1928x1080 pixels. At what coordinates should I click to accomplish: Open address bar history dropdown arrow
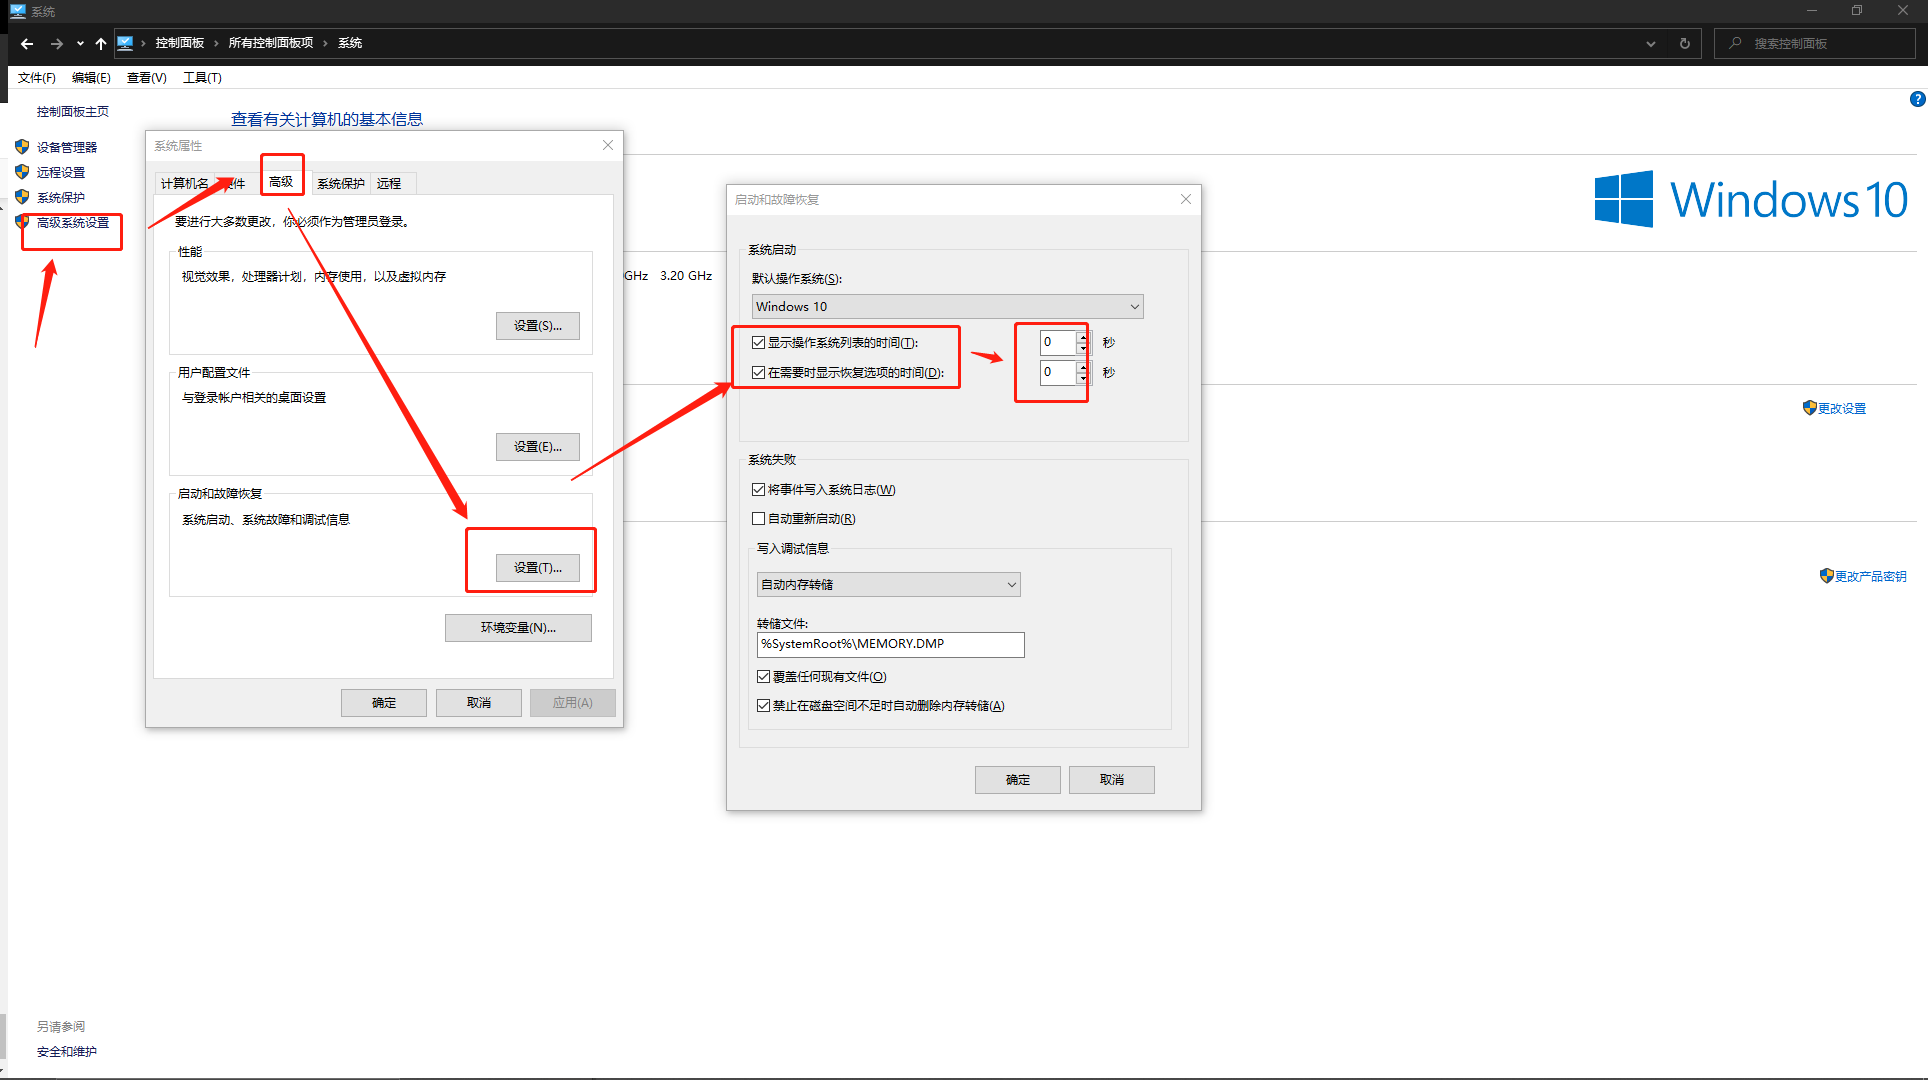pos(1650,43)
